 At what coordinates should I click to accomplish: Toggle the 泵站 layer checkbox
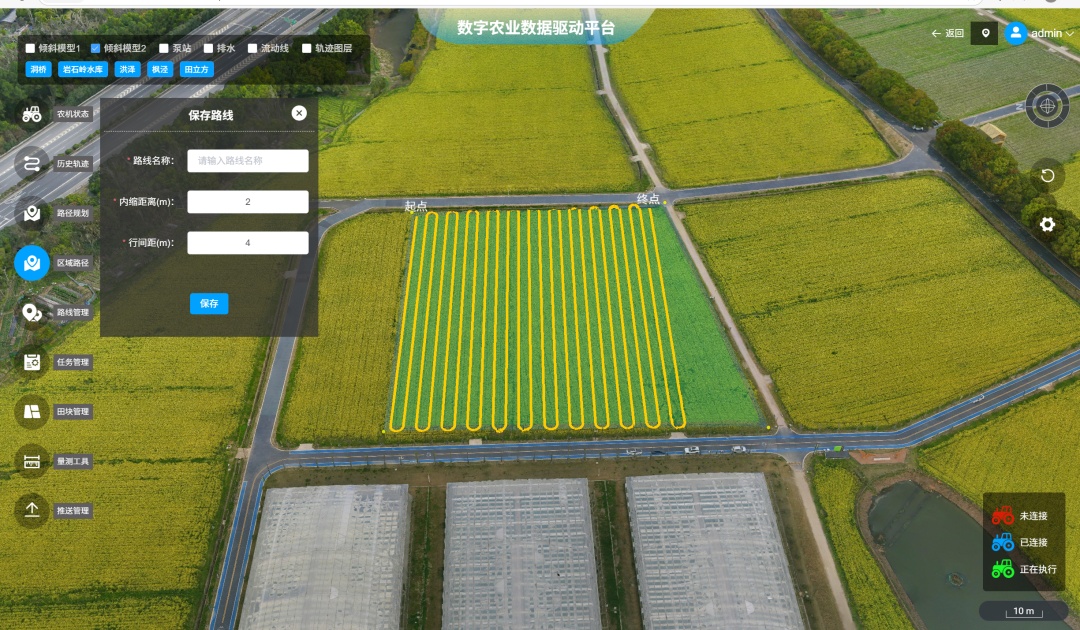[164, 48]
